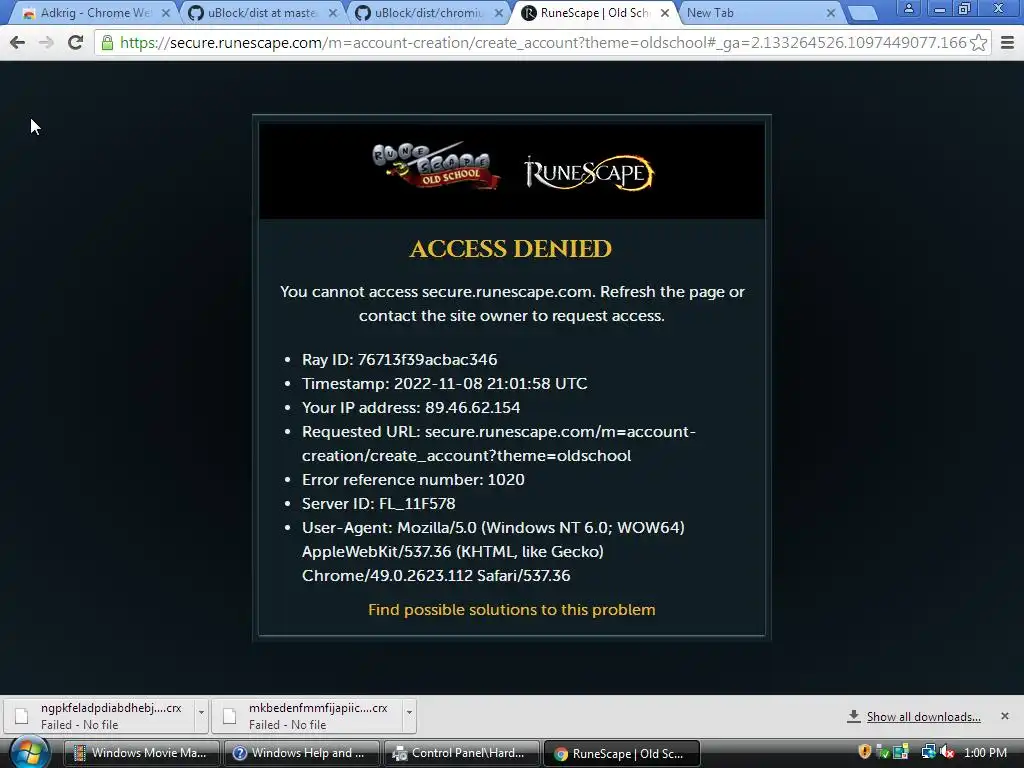The image size is (1024, 768).
Task: Click the Server ID: FL_11F578 line
Action: click(x=378, y=504)
